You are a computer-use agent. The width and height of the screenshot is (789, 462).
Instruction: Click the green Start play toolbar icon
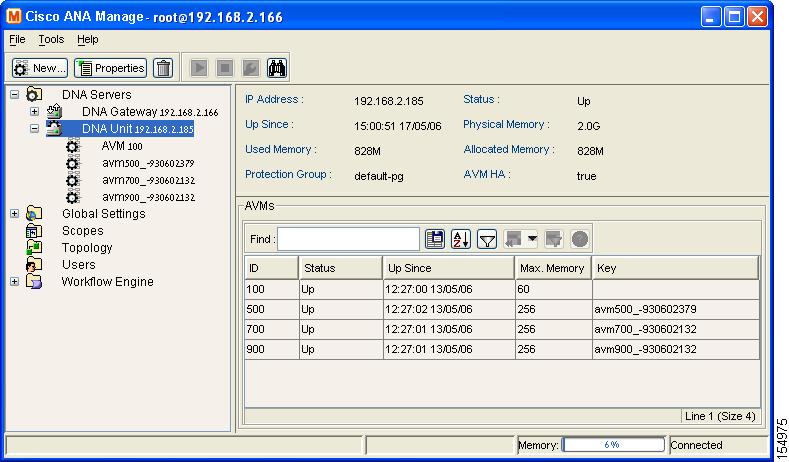(x=199, y=68)
